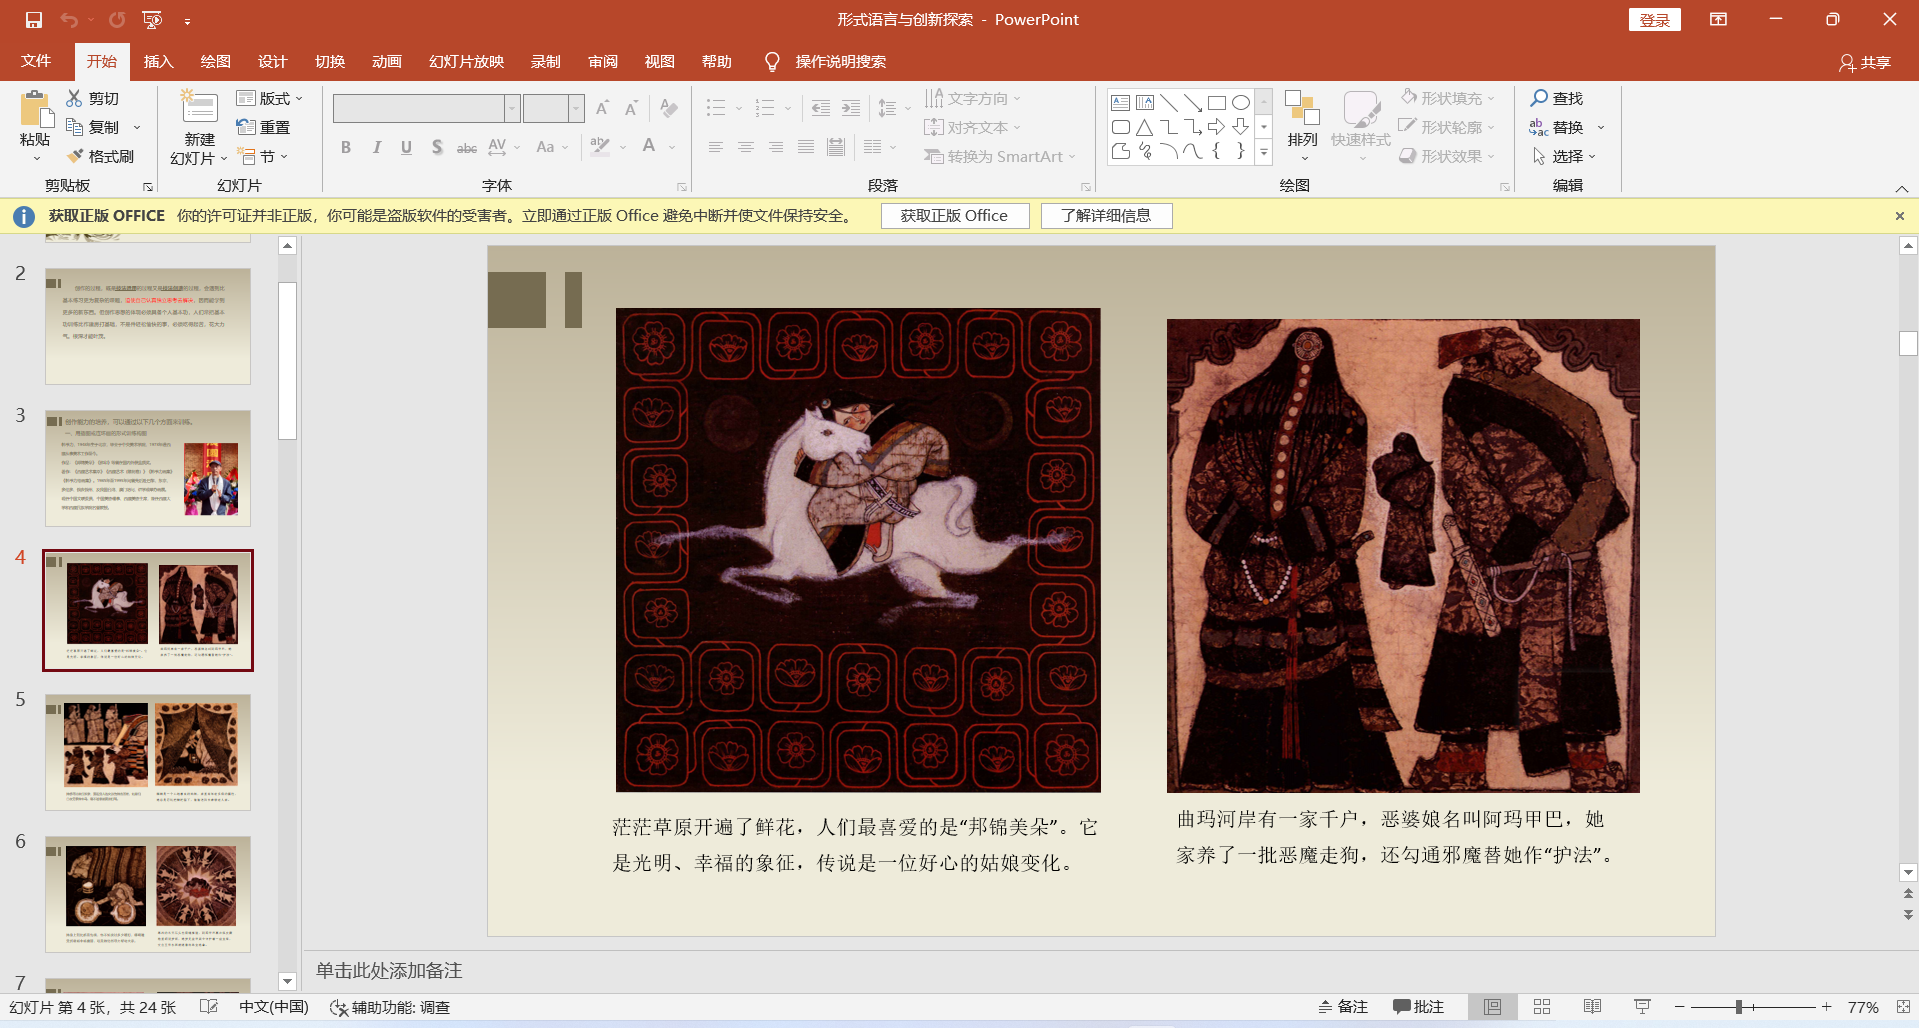Switch to Slide Sorter view icon
This screenshot has height=1028, width=1919.
1542,1007
